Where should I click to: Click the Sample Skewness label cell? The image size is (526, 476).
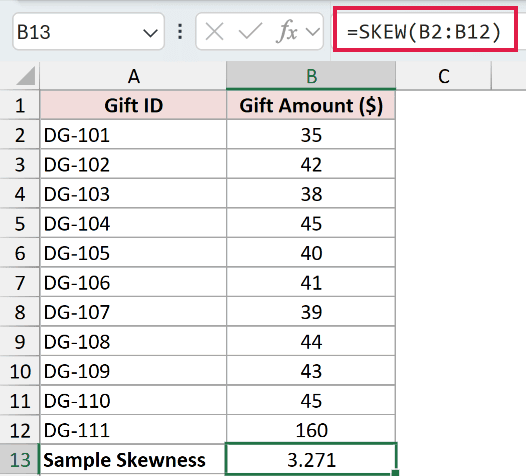point(133,459)
